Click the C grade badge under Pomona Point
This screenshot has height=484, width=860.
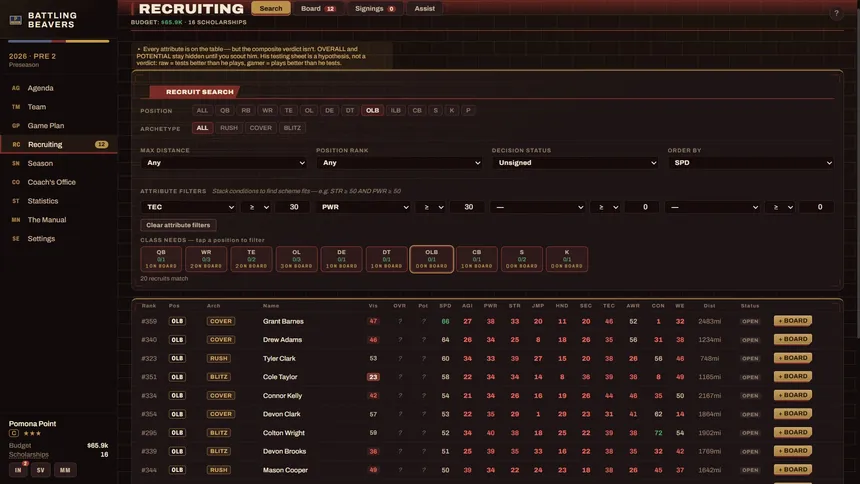point(14,433)
